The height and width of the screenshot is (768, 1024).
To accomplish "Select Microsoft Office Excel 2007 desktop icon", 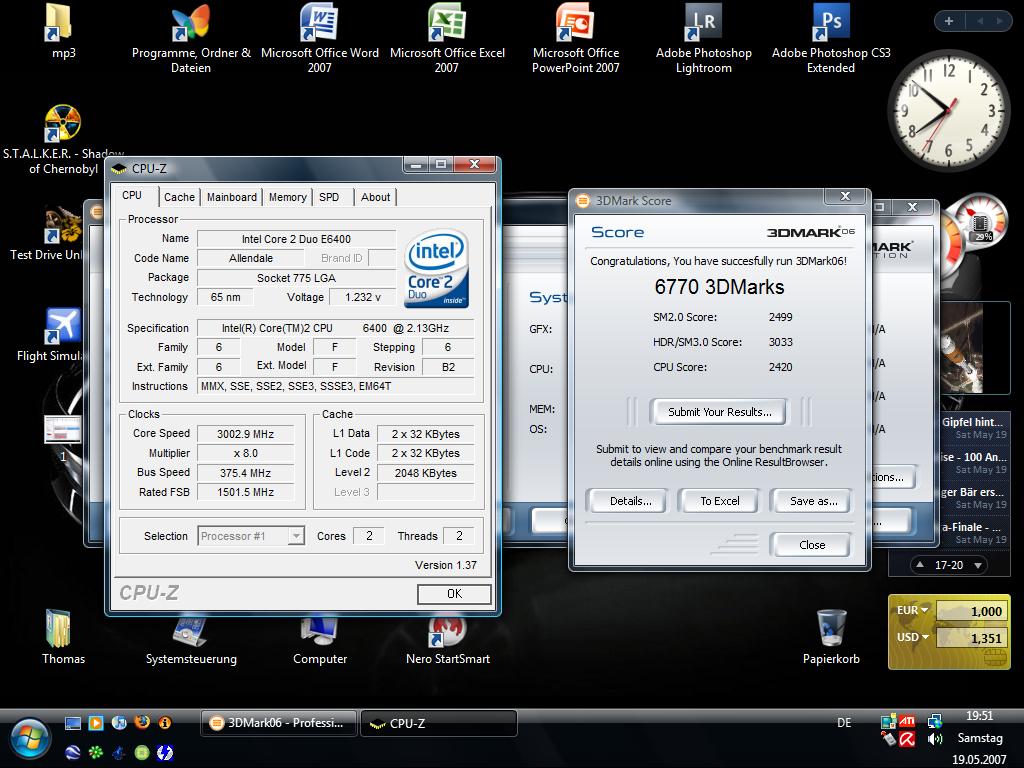I will tap(447, 38).
